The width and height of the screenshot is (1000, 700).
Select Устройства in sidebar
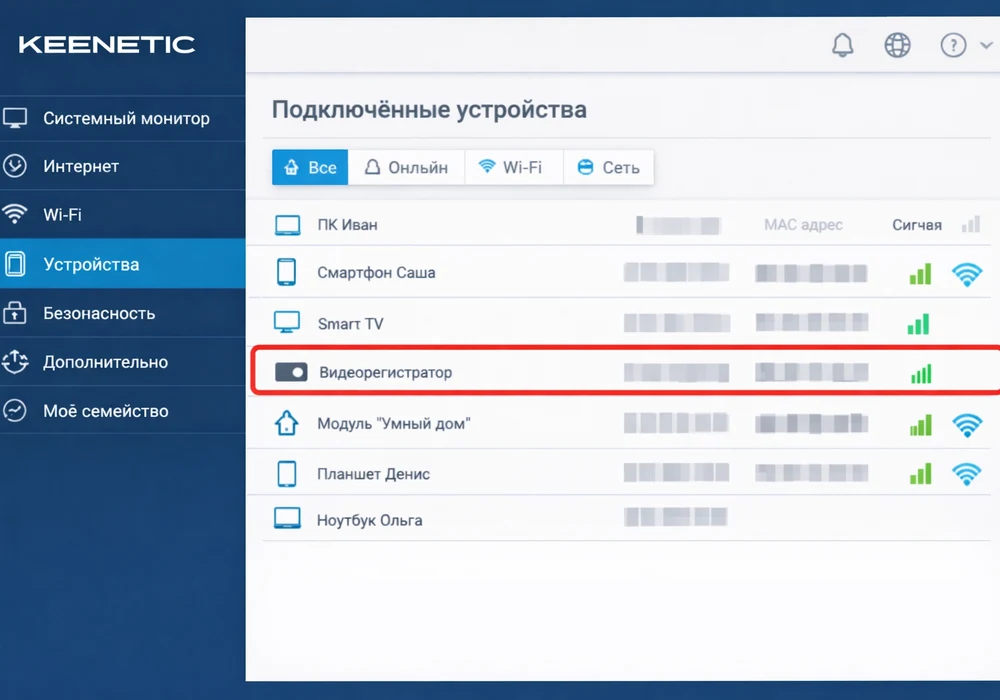pos(122,264)
